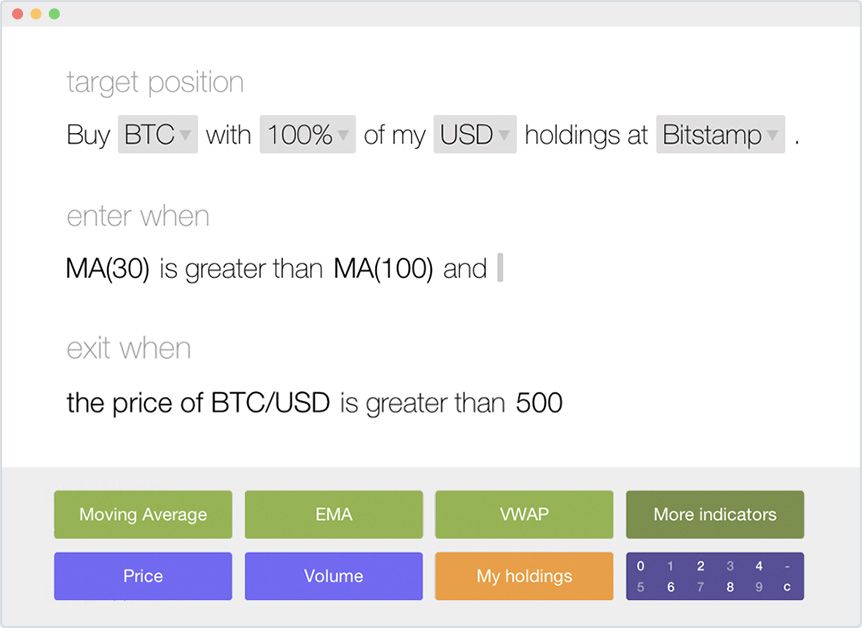
Task: Place the cursor after "and" in the enter condition
Action: 500,268
